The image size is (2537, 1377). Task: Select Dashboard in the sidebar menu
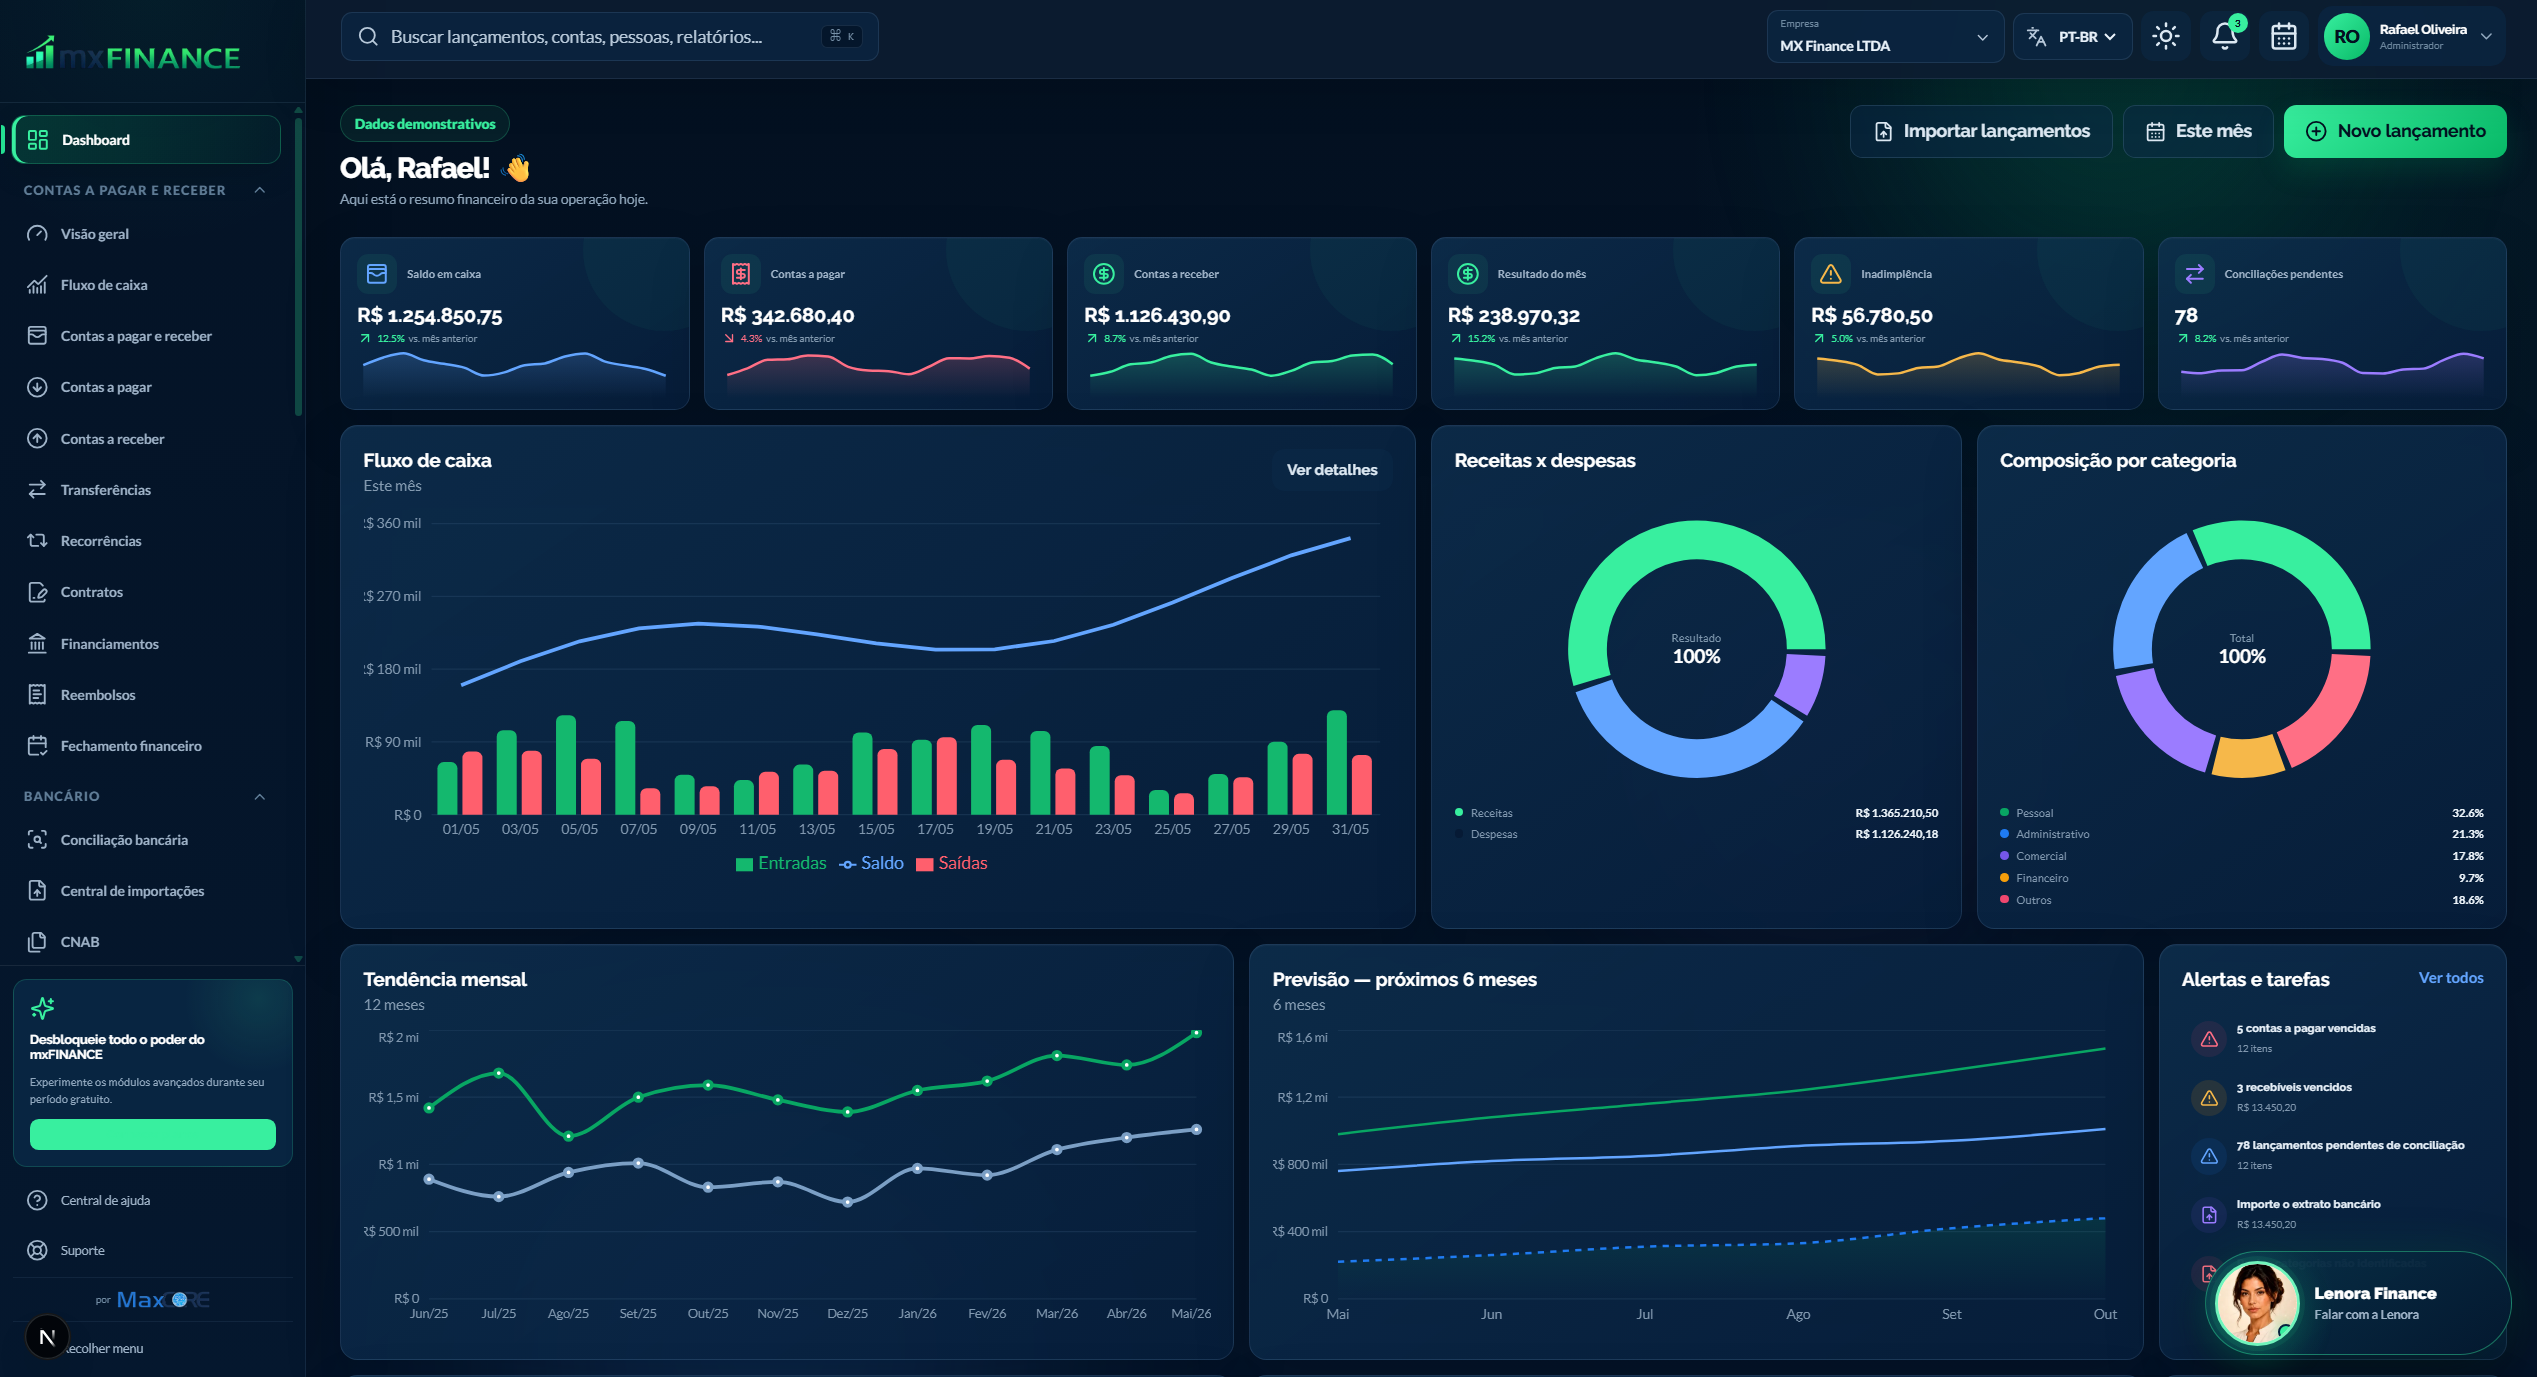click(147, 140)
